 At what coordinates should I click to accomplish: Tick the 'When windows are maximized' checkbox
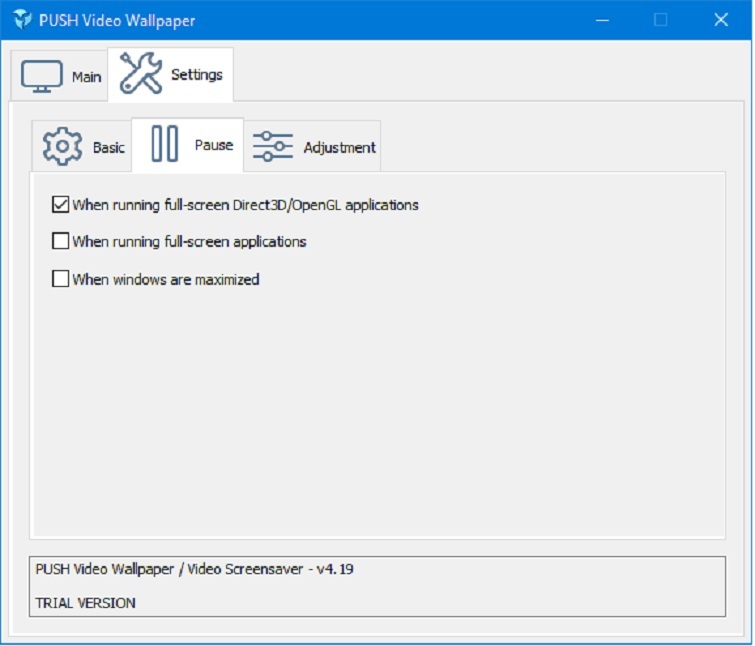(60, 279)
